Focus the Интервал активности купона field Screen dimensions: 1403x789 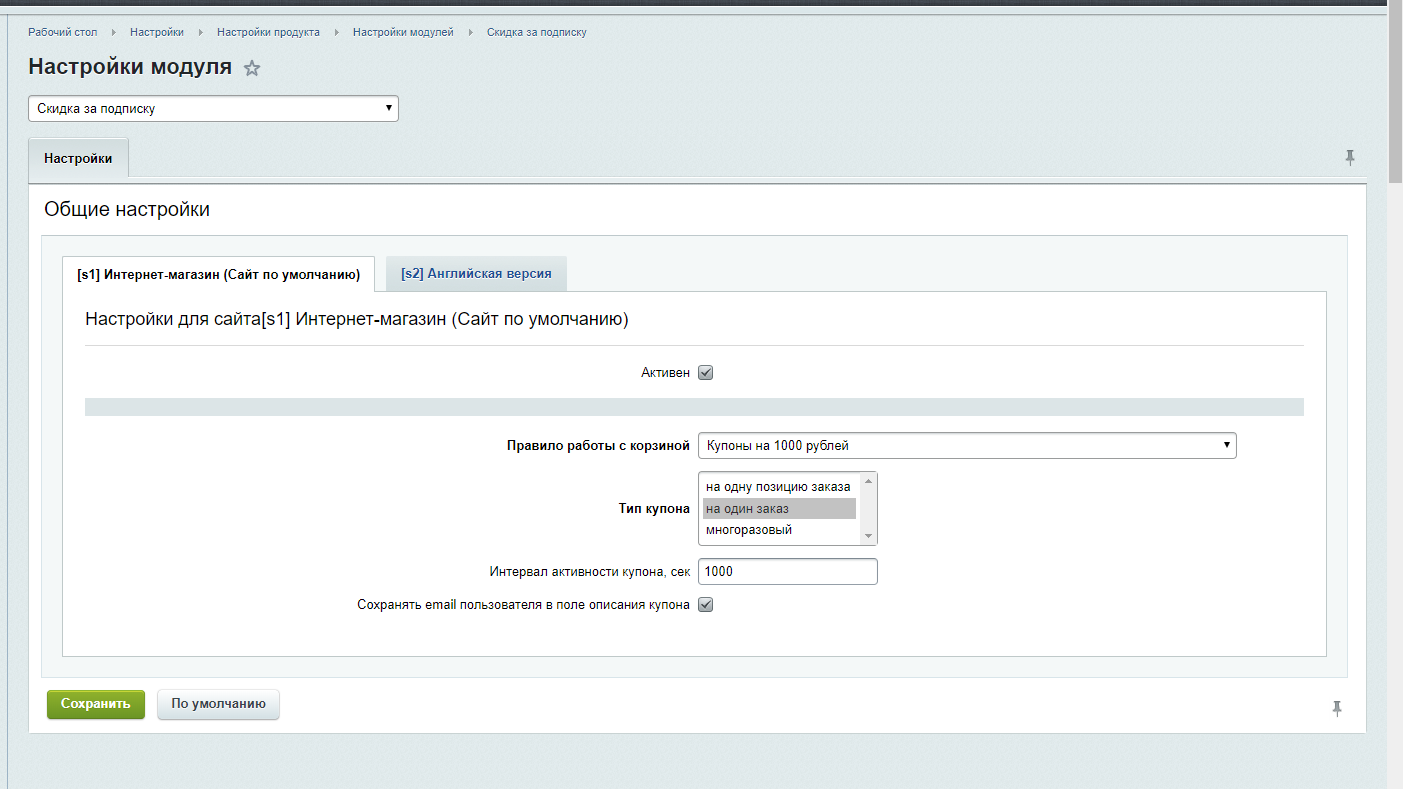tap(787, 571)
